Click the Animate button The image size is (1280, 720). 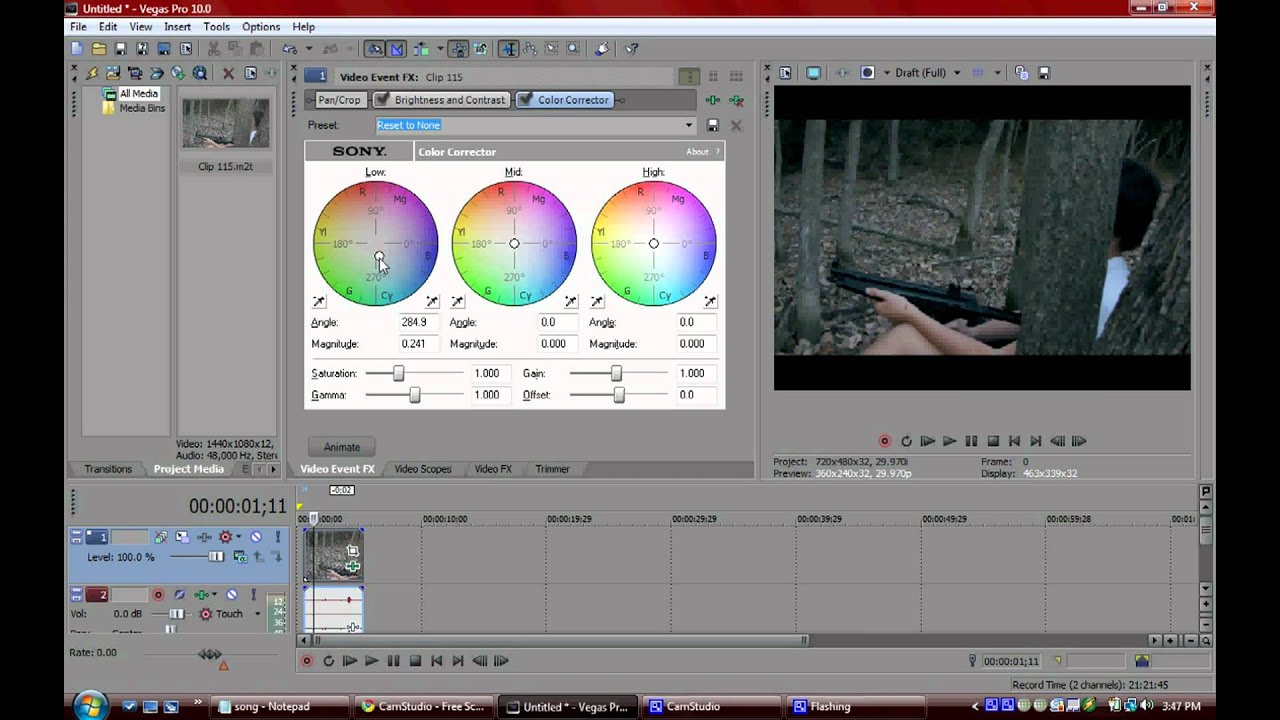(x=342, y=447)
